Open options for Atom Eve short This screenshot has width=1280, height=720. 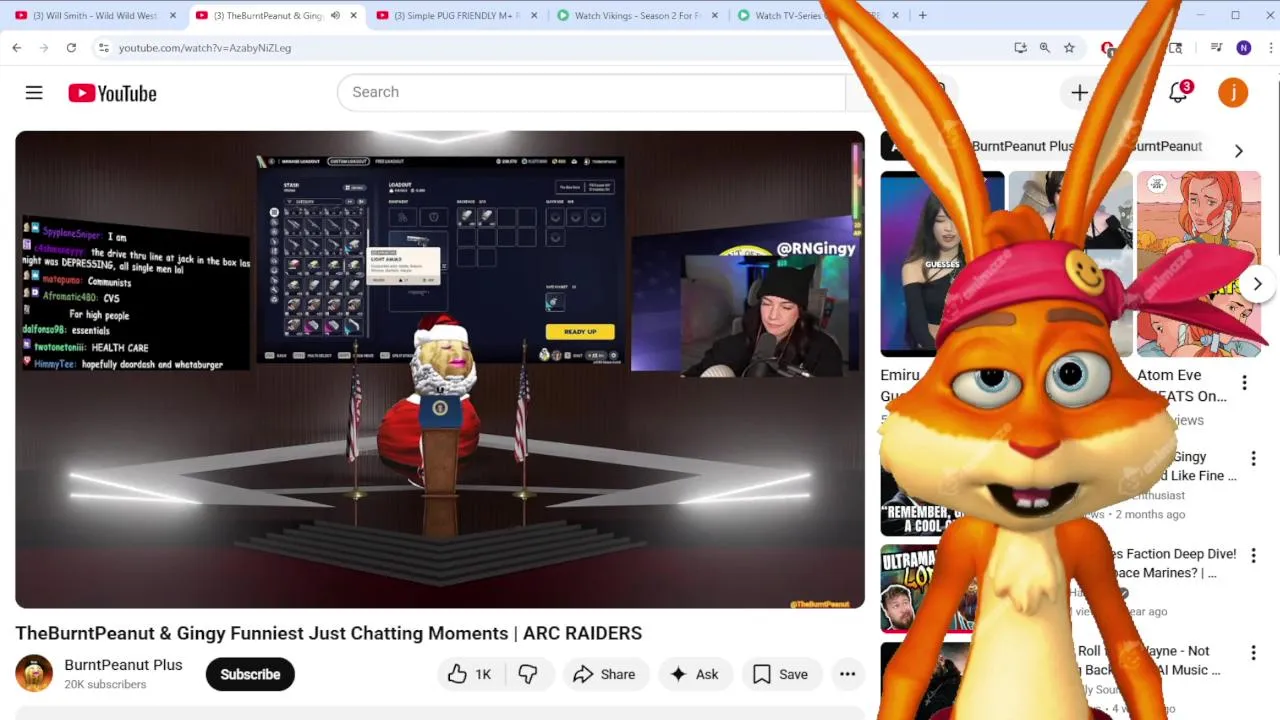click(x=1244, y=383)
